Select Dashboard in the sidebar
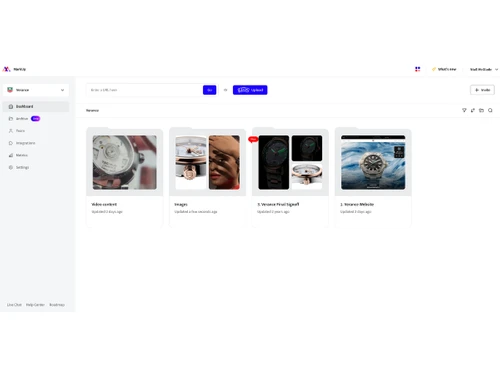Viewport: 500px width, 375px height. point(36,107)
